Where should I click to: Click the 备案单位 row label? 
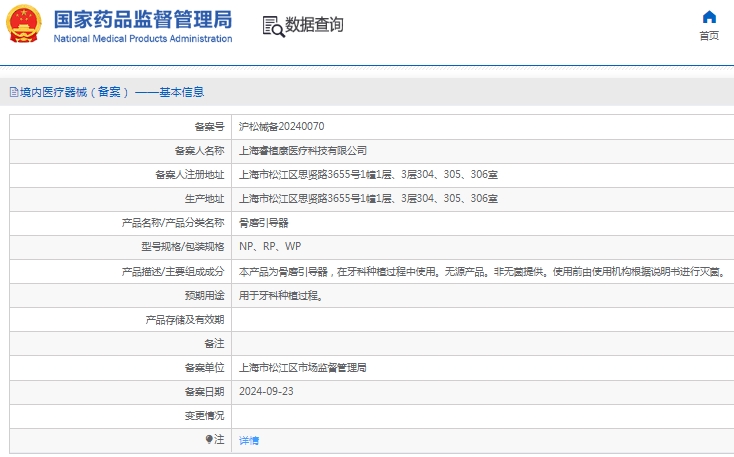click(205, 368)
